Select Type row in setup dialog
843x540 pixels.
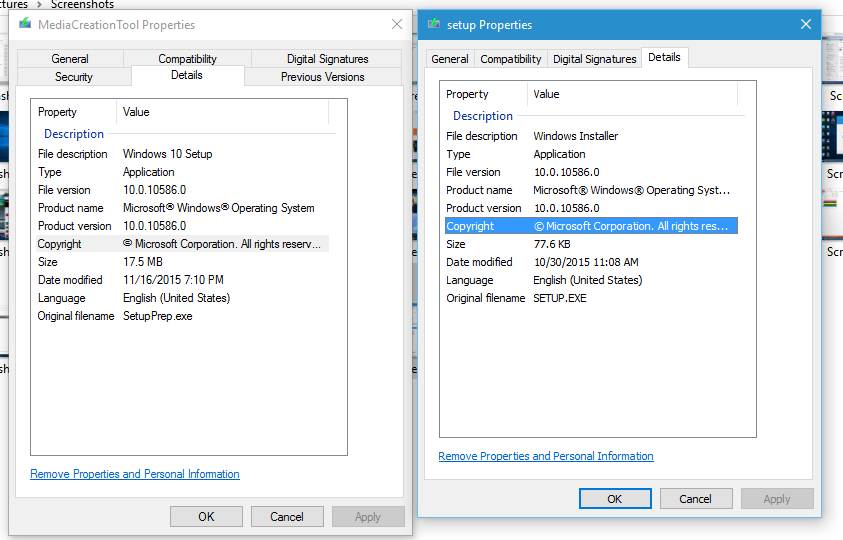click(591, 154)
